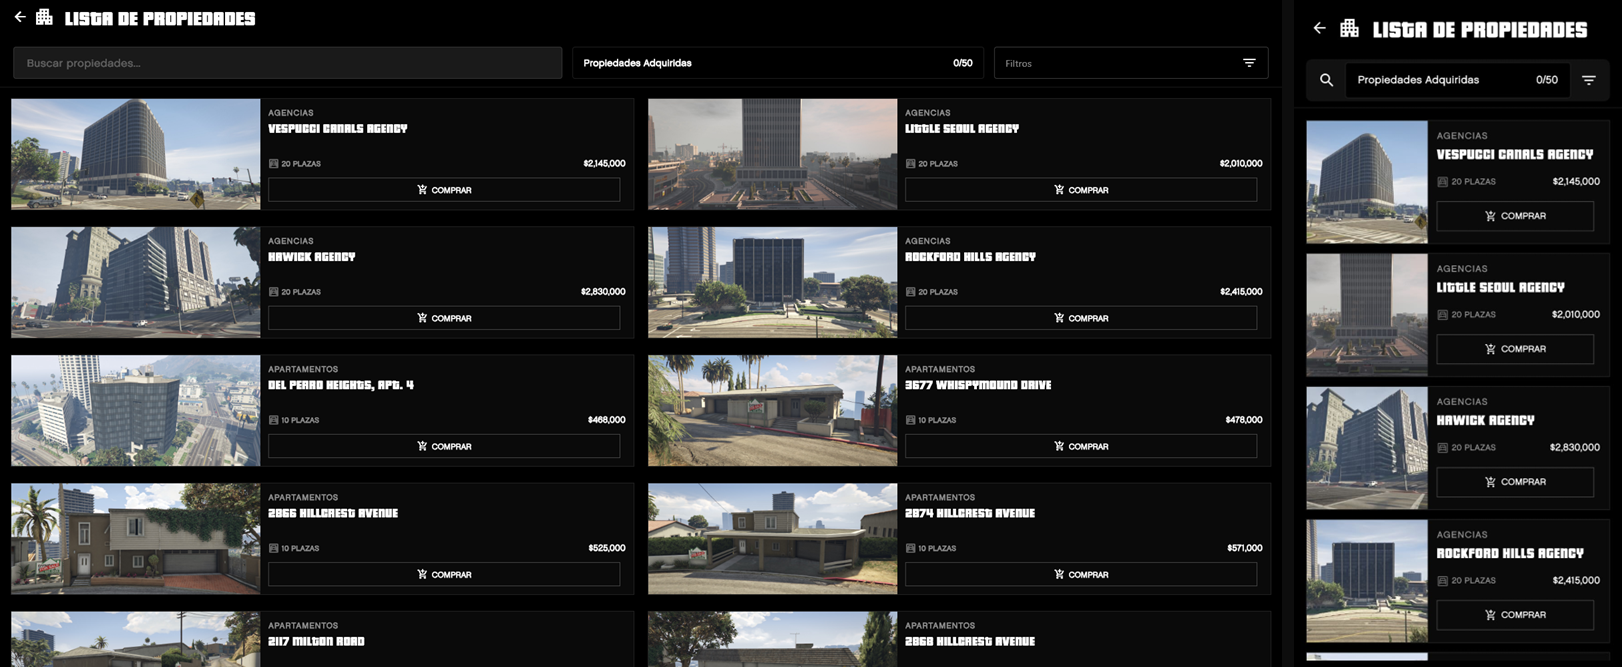The height and width of the screenshot is (667, 1622).
Task: Buy Vespucci Canals Agency in the wide list
Action: click(444, 190)
